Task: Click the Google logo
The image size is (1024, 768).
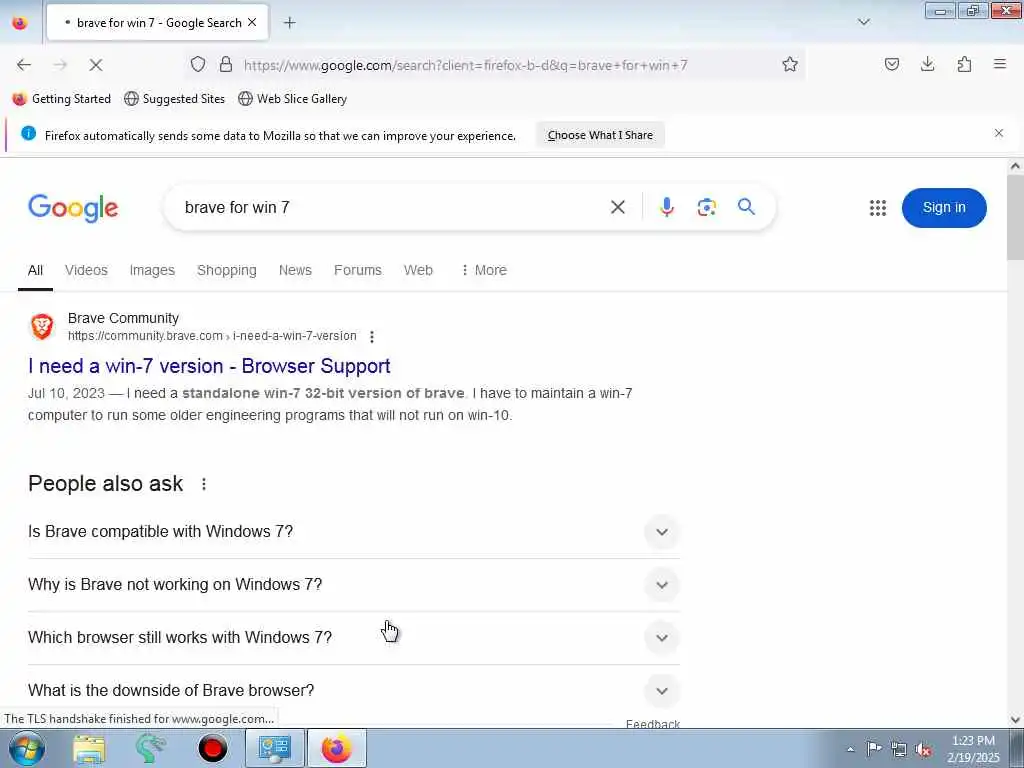Action: [73, 208]
